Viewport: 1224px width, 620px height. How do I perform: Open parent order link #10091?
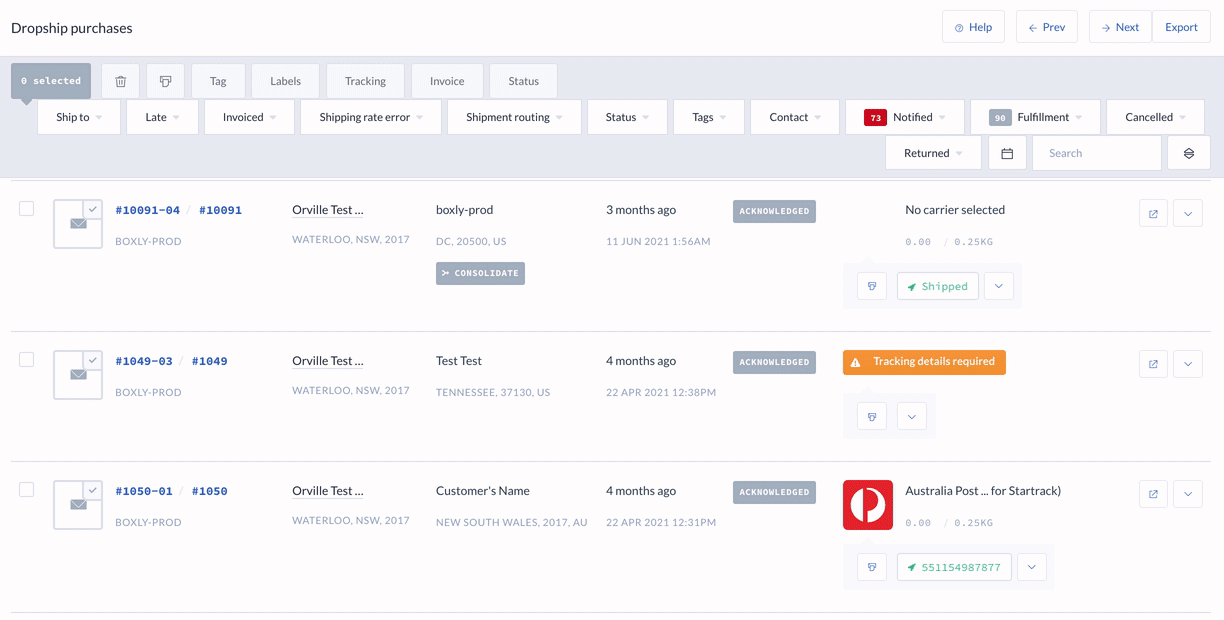click(x=220, y=210)
